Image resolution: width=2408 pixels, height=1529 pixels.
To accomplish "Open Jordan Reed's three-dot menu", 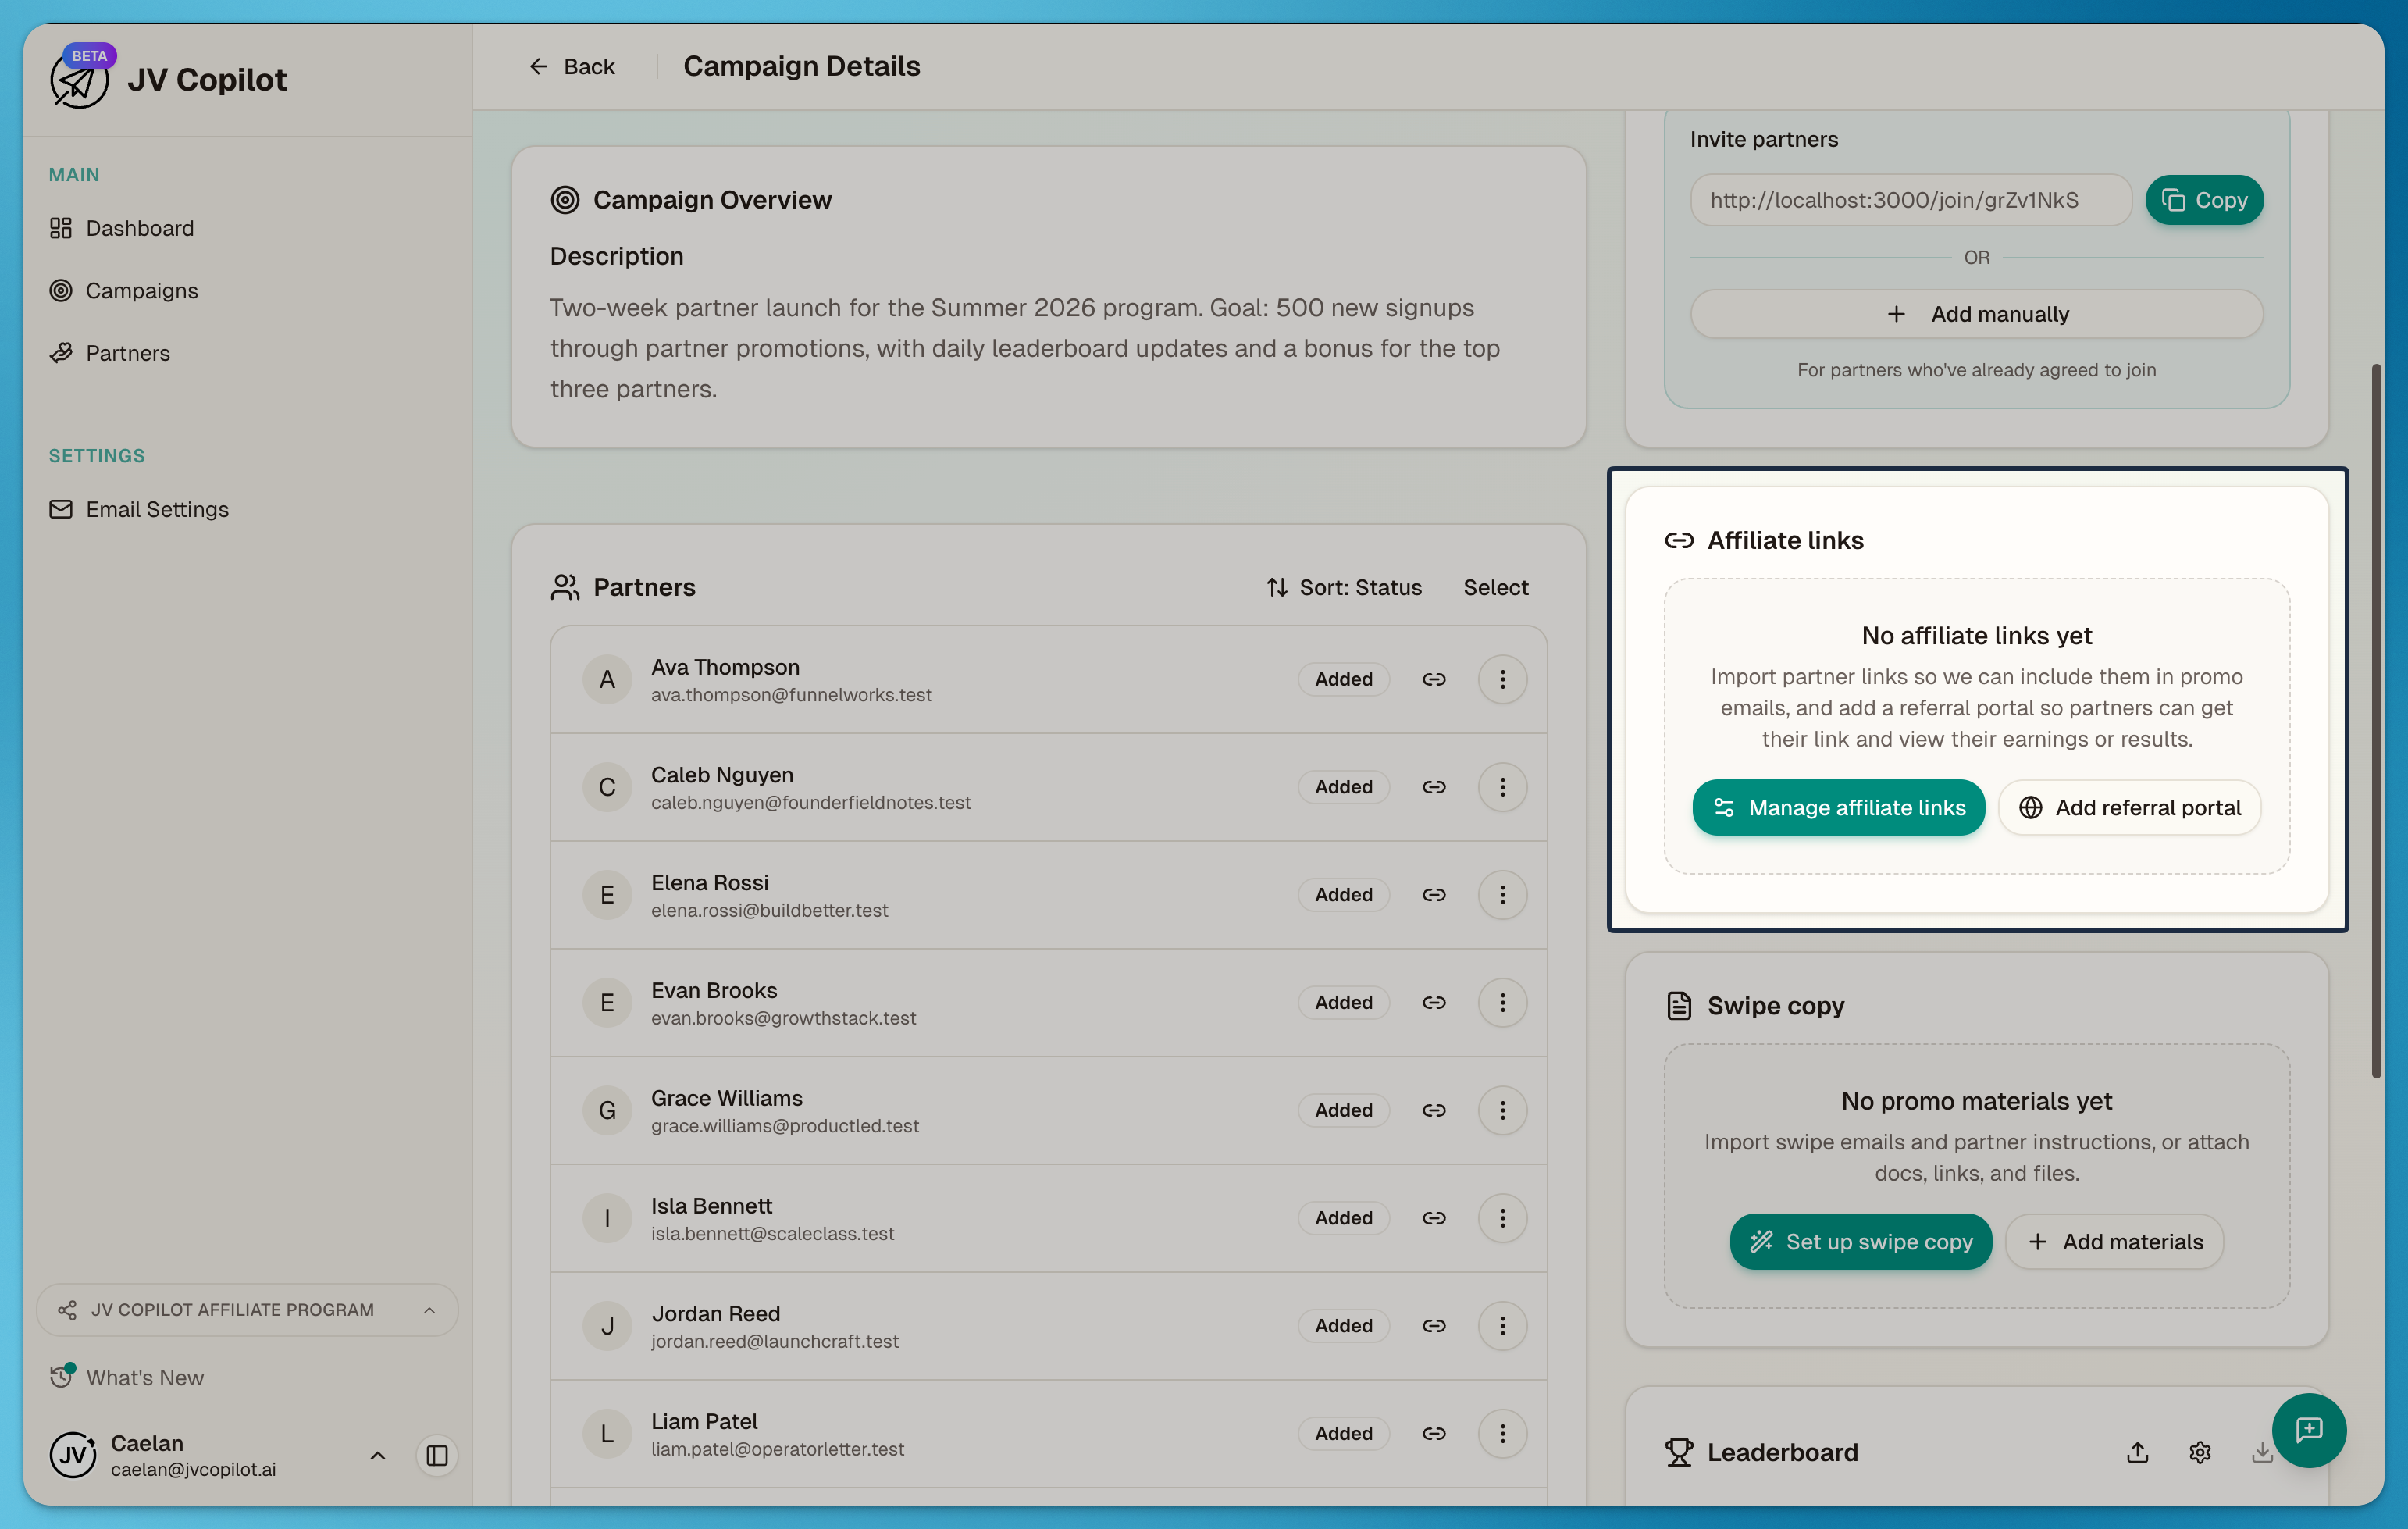I will (x=1502, y=1326).
